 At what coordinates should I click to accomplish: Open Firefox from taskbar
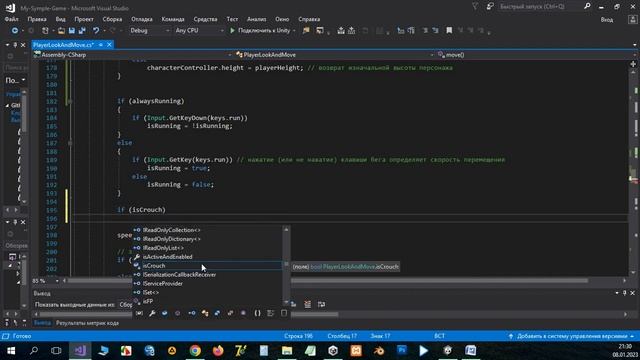point(218,351)
